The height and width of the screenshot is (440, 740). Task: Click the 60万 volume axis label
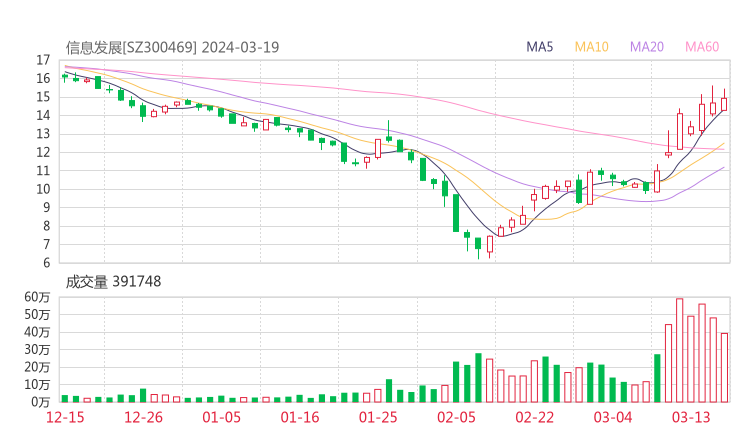[37, 297]
